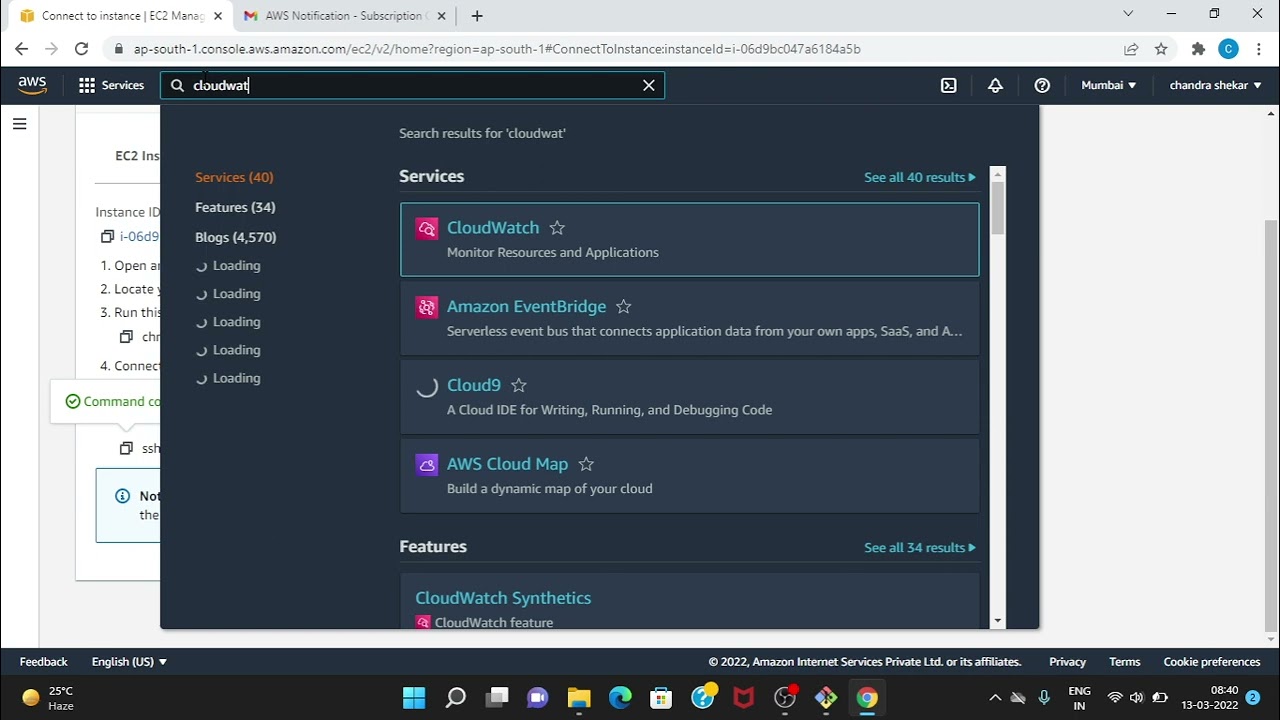The height and width of the screenshot is (720, 1280).
Task: Share this page icon
Action: coord(1131,49)
